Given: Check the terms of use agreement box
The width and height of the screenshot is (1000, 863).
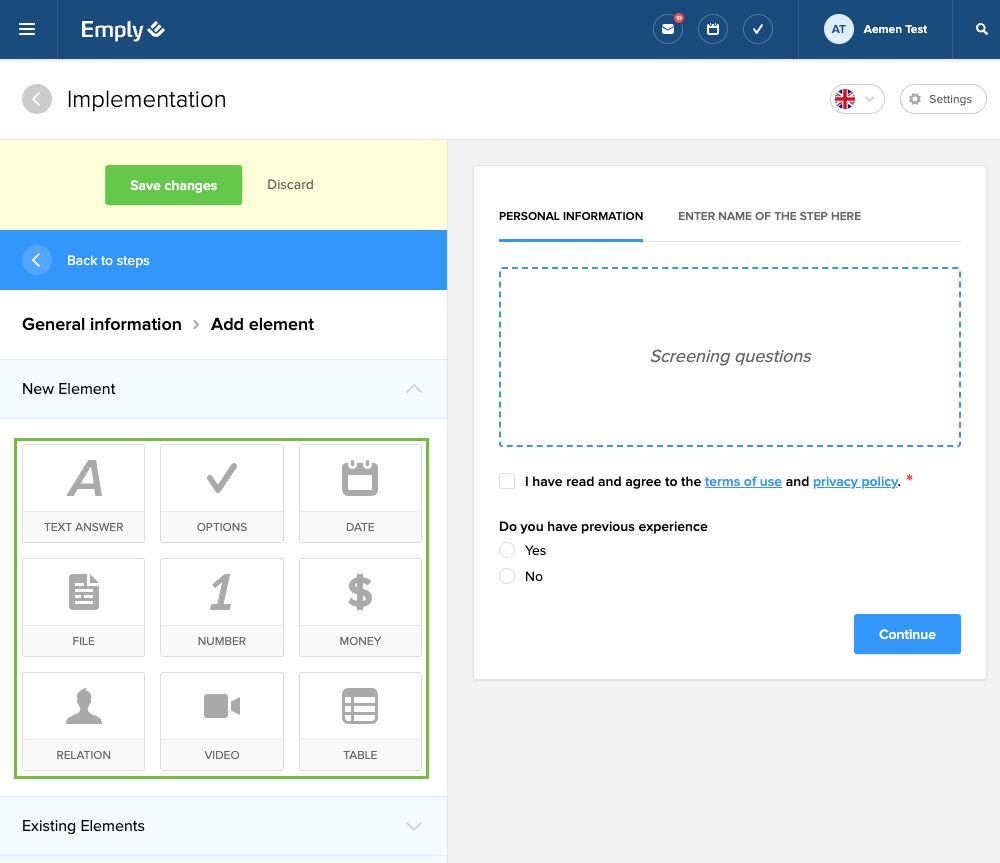Looking at the screenshot, I should click(x=507, y=481).
